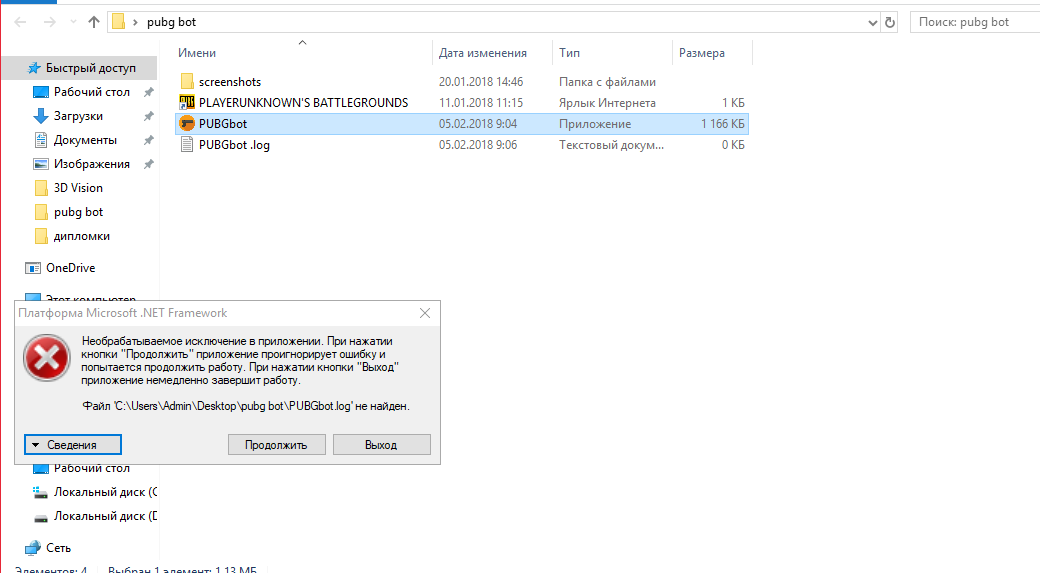Sort files by the Размера column header
This screenshot has width=1040, height=573.
click(702, 53)
